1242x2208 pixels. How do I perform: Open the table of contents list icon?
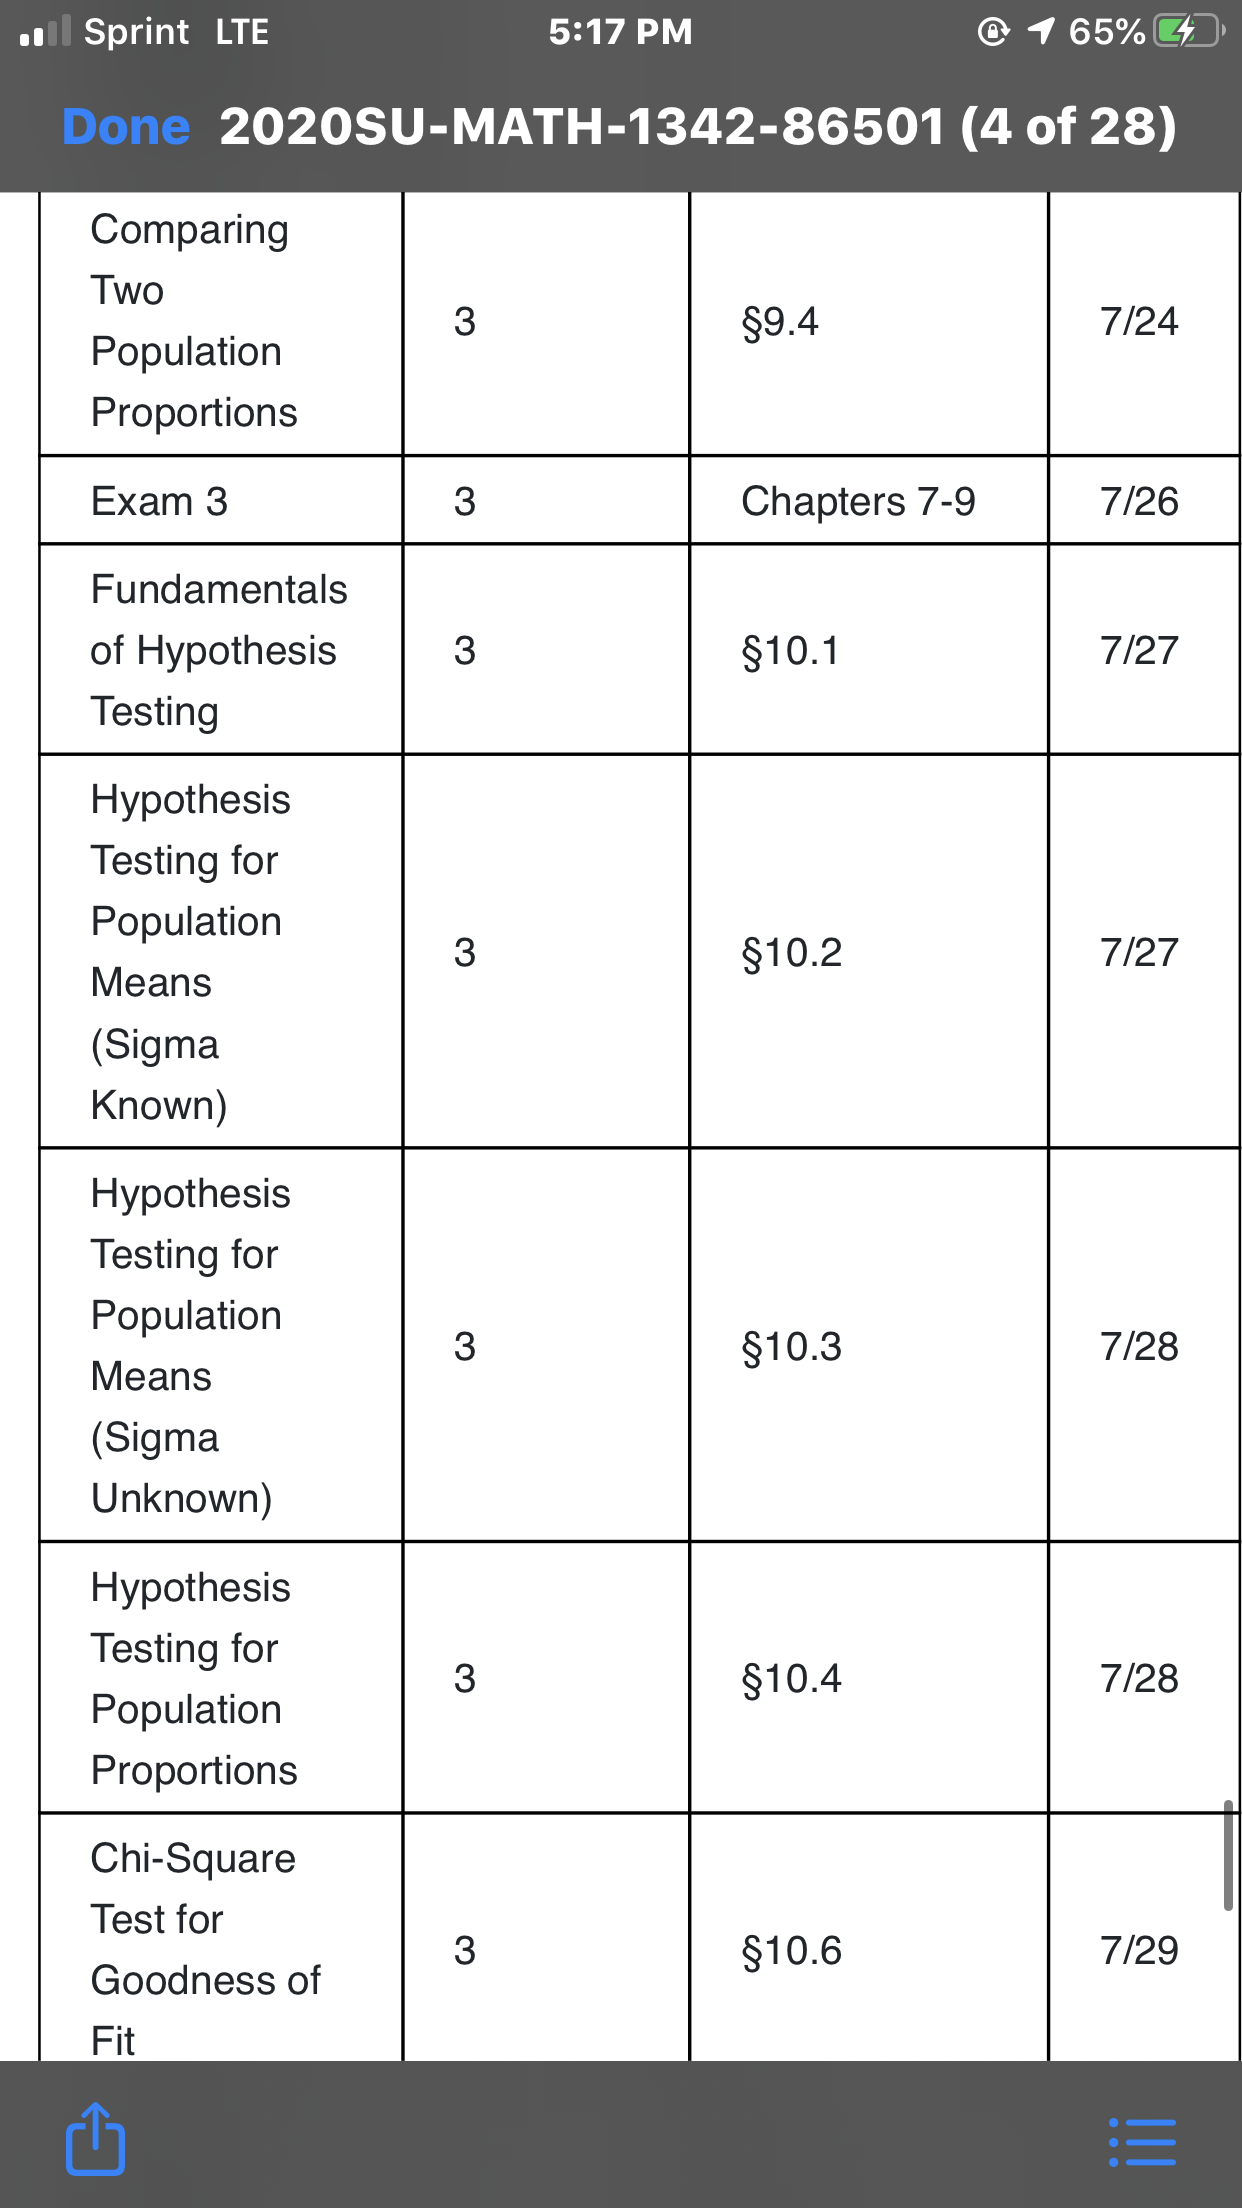click(1142, 2142)
